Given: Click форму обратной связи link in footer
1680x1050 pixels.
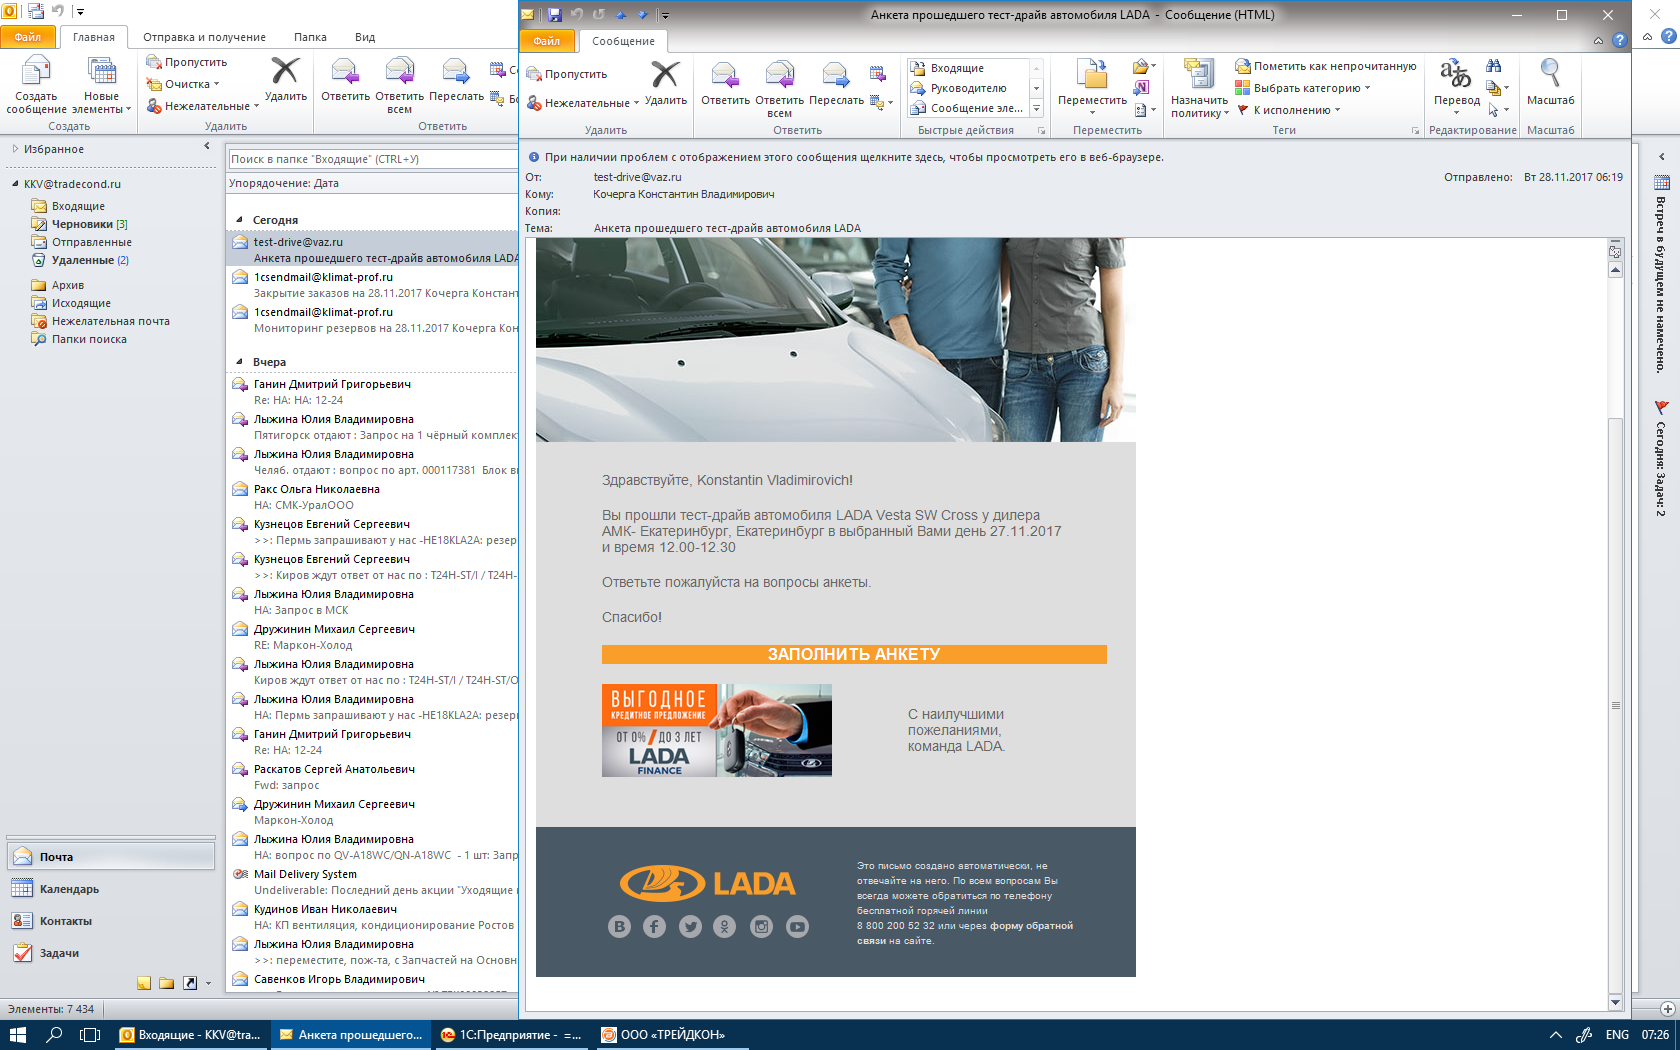Looking at the screenshot, I should click(x=964, y=933).
